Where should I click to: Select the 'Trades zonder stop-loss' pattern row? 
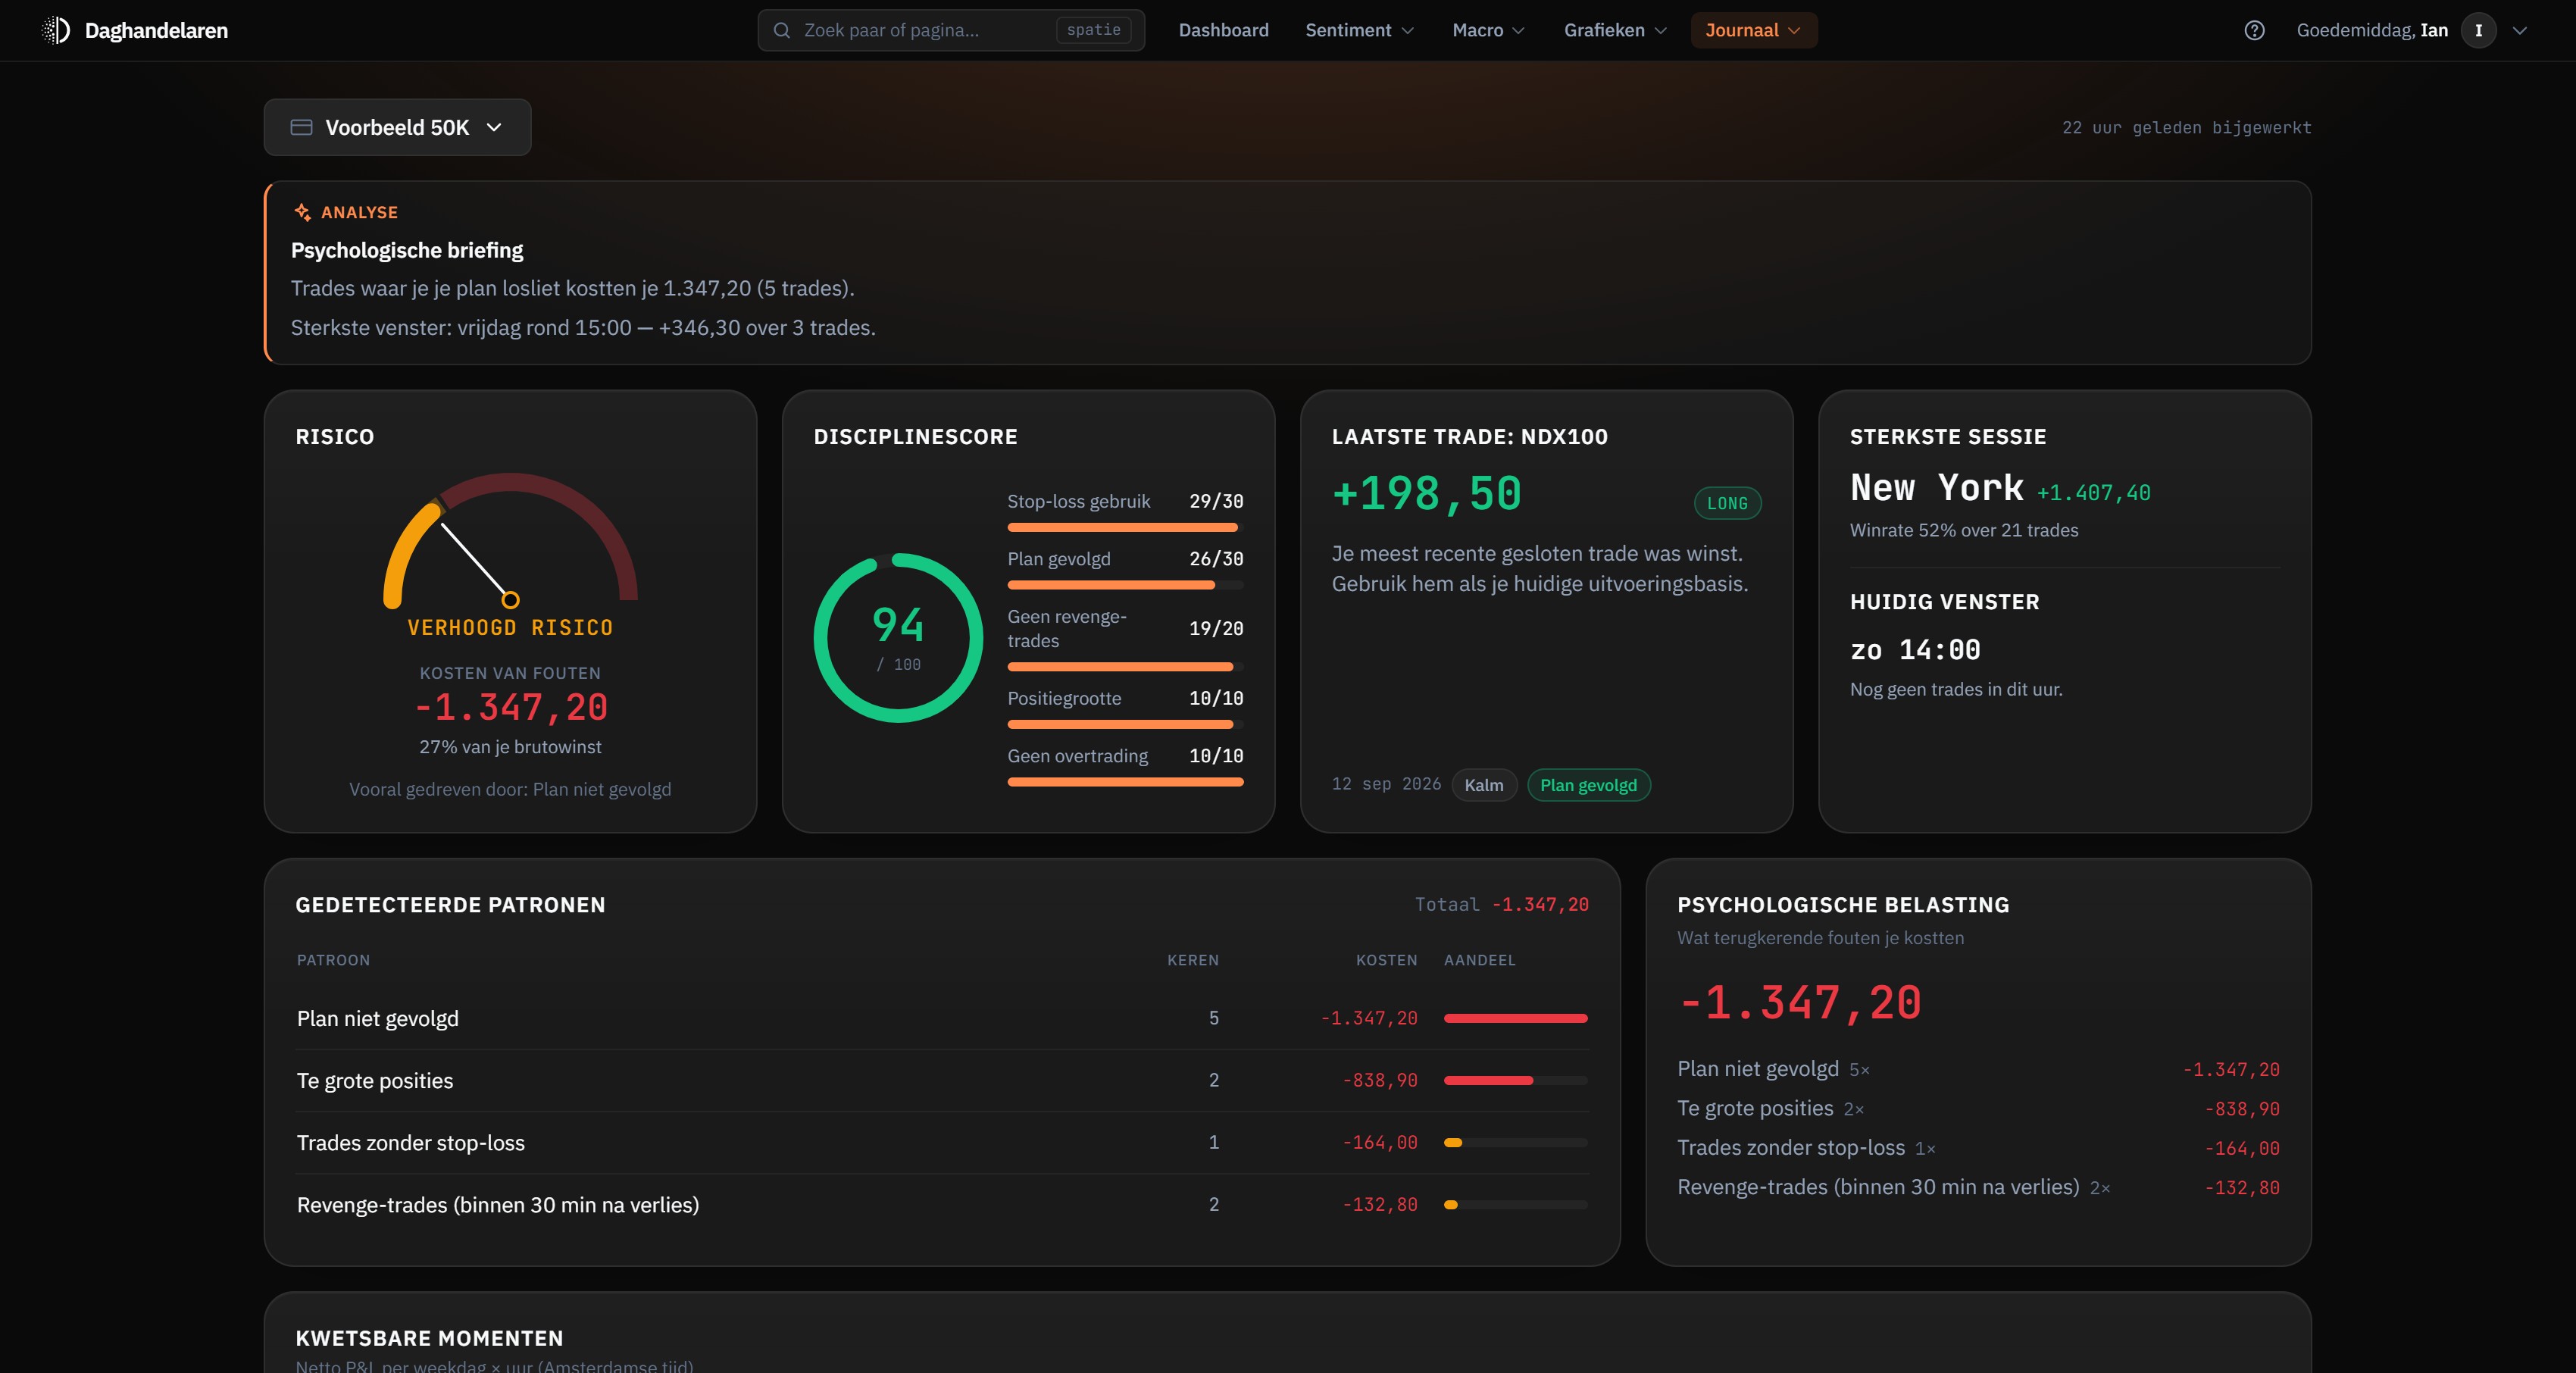point(942,1142)
